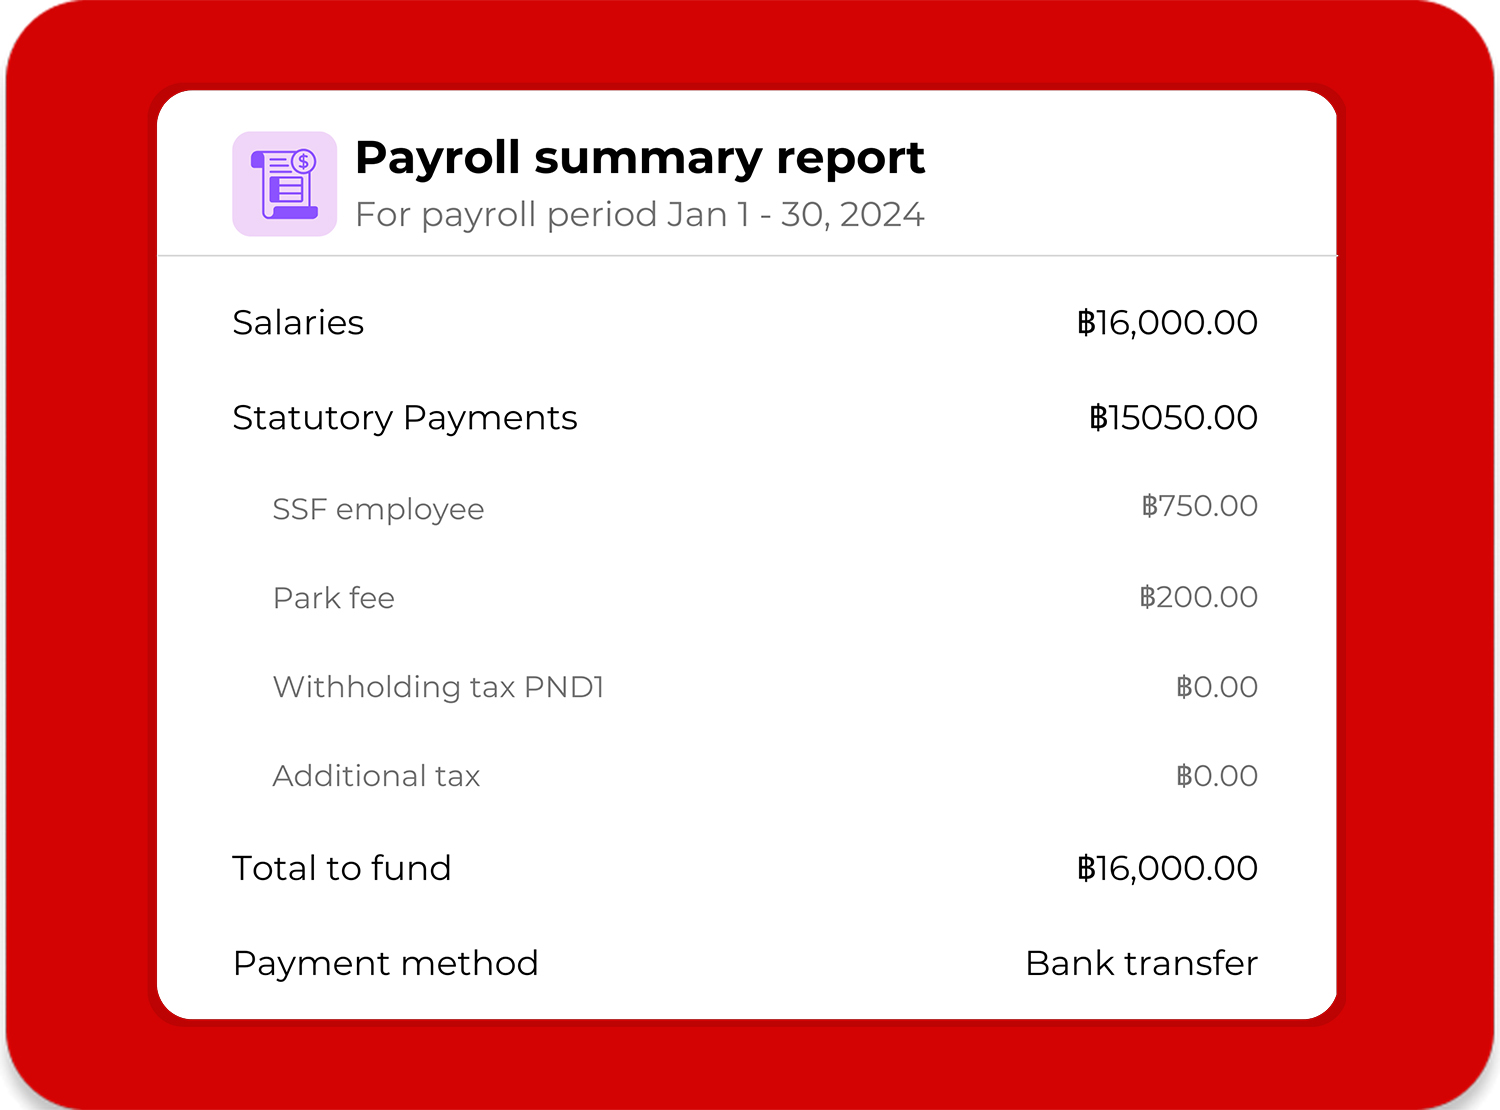Click the Statutory Payments amount ฿15050.00

[x=1172, y=418]
